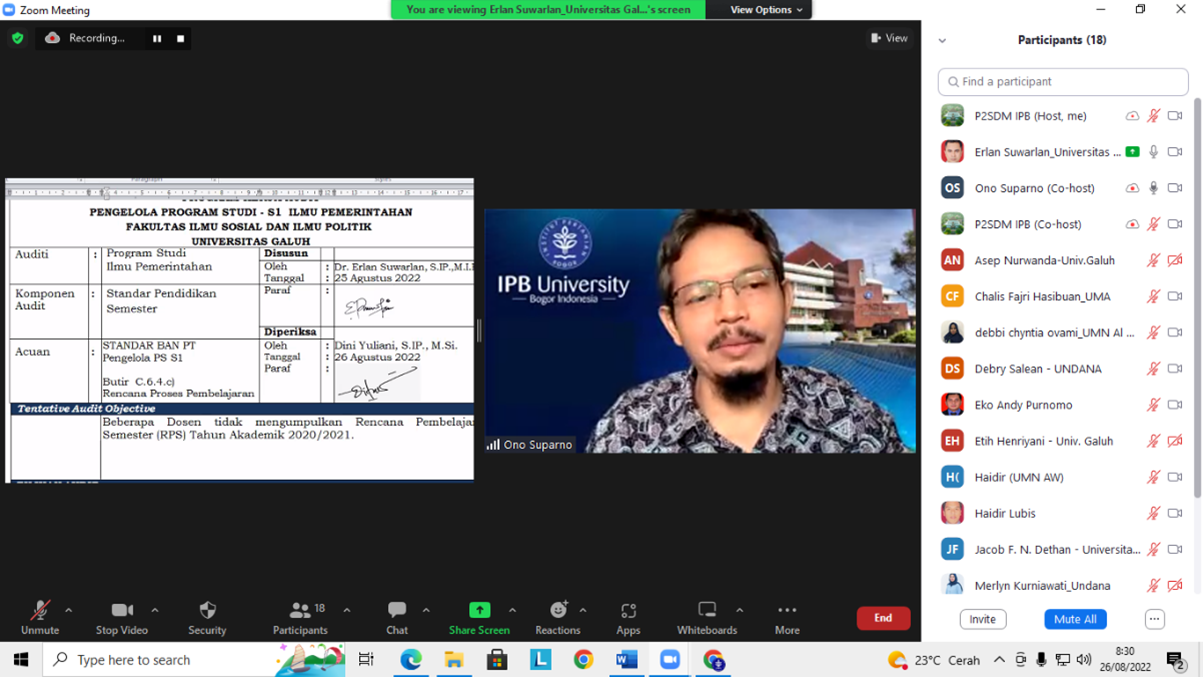
Task: Open the View layout menu
Action: (x=889, y=38)
